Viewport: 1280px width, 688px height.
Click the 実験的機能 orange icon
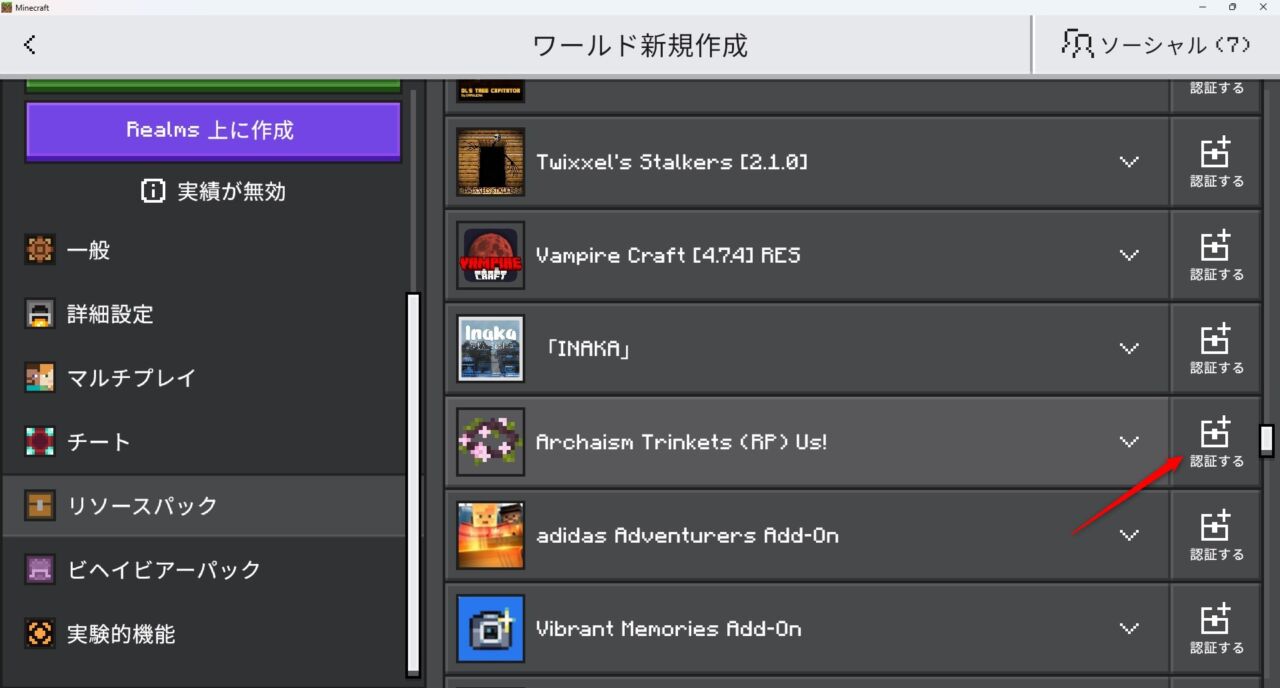click(40, 634)
